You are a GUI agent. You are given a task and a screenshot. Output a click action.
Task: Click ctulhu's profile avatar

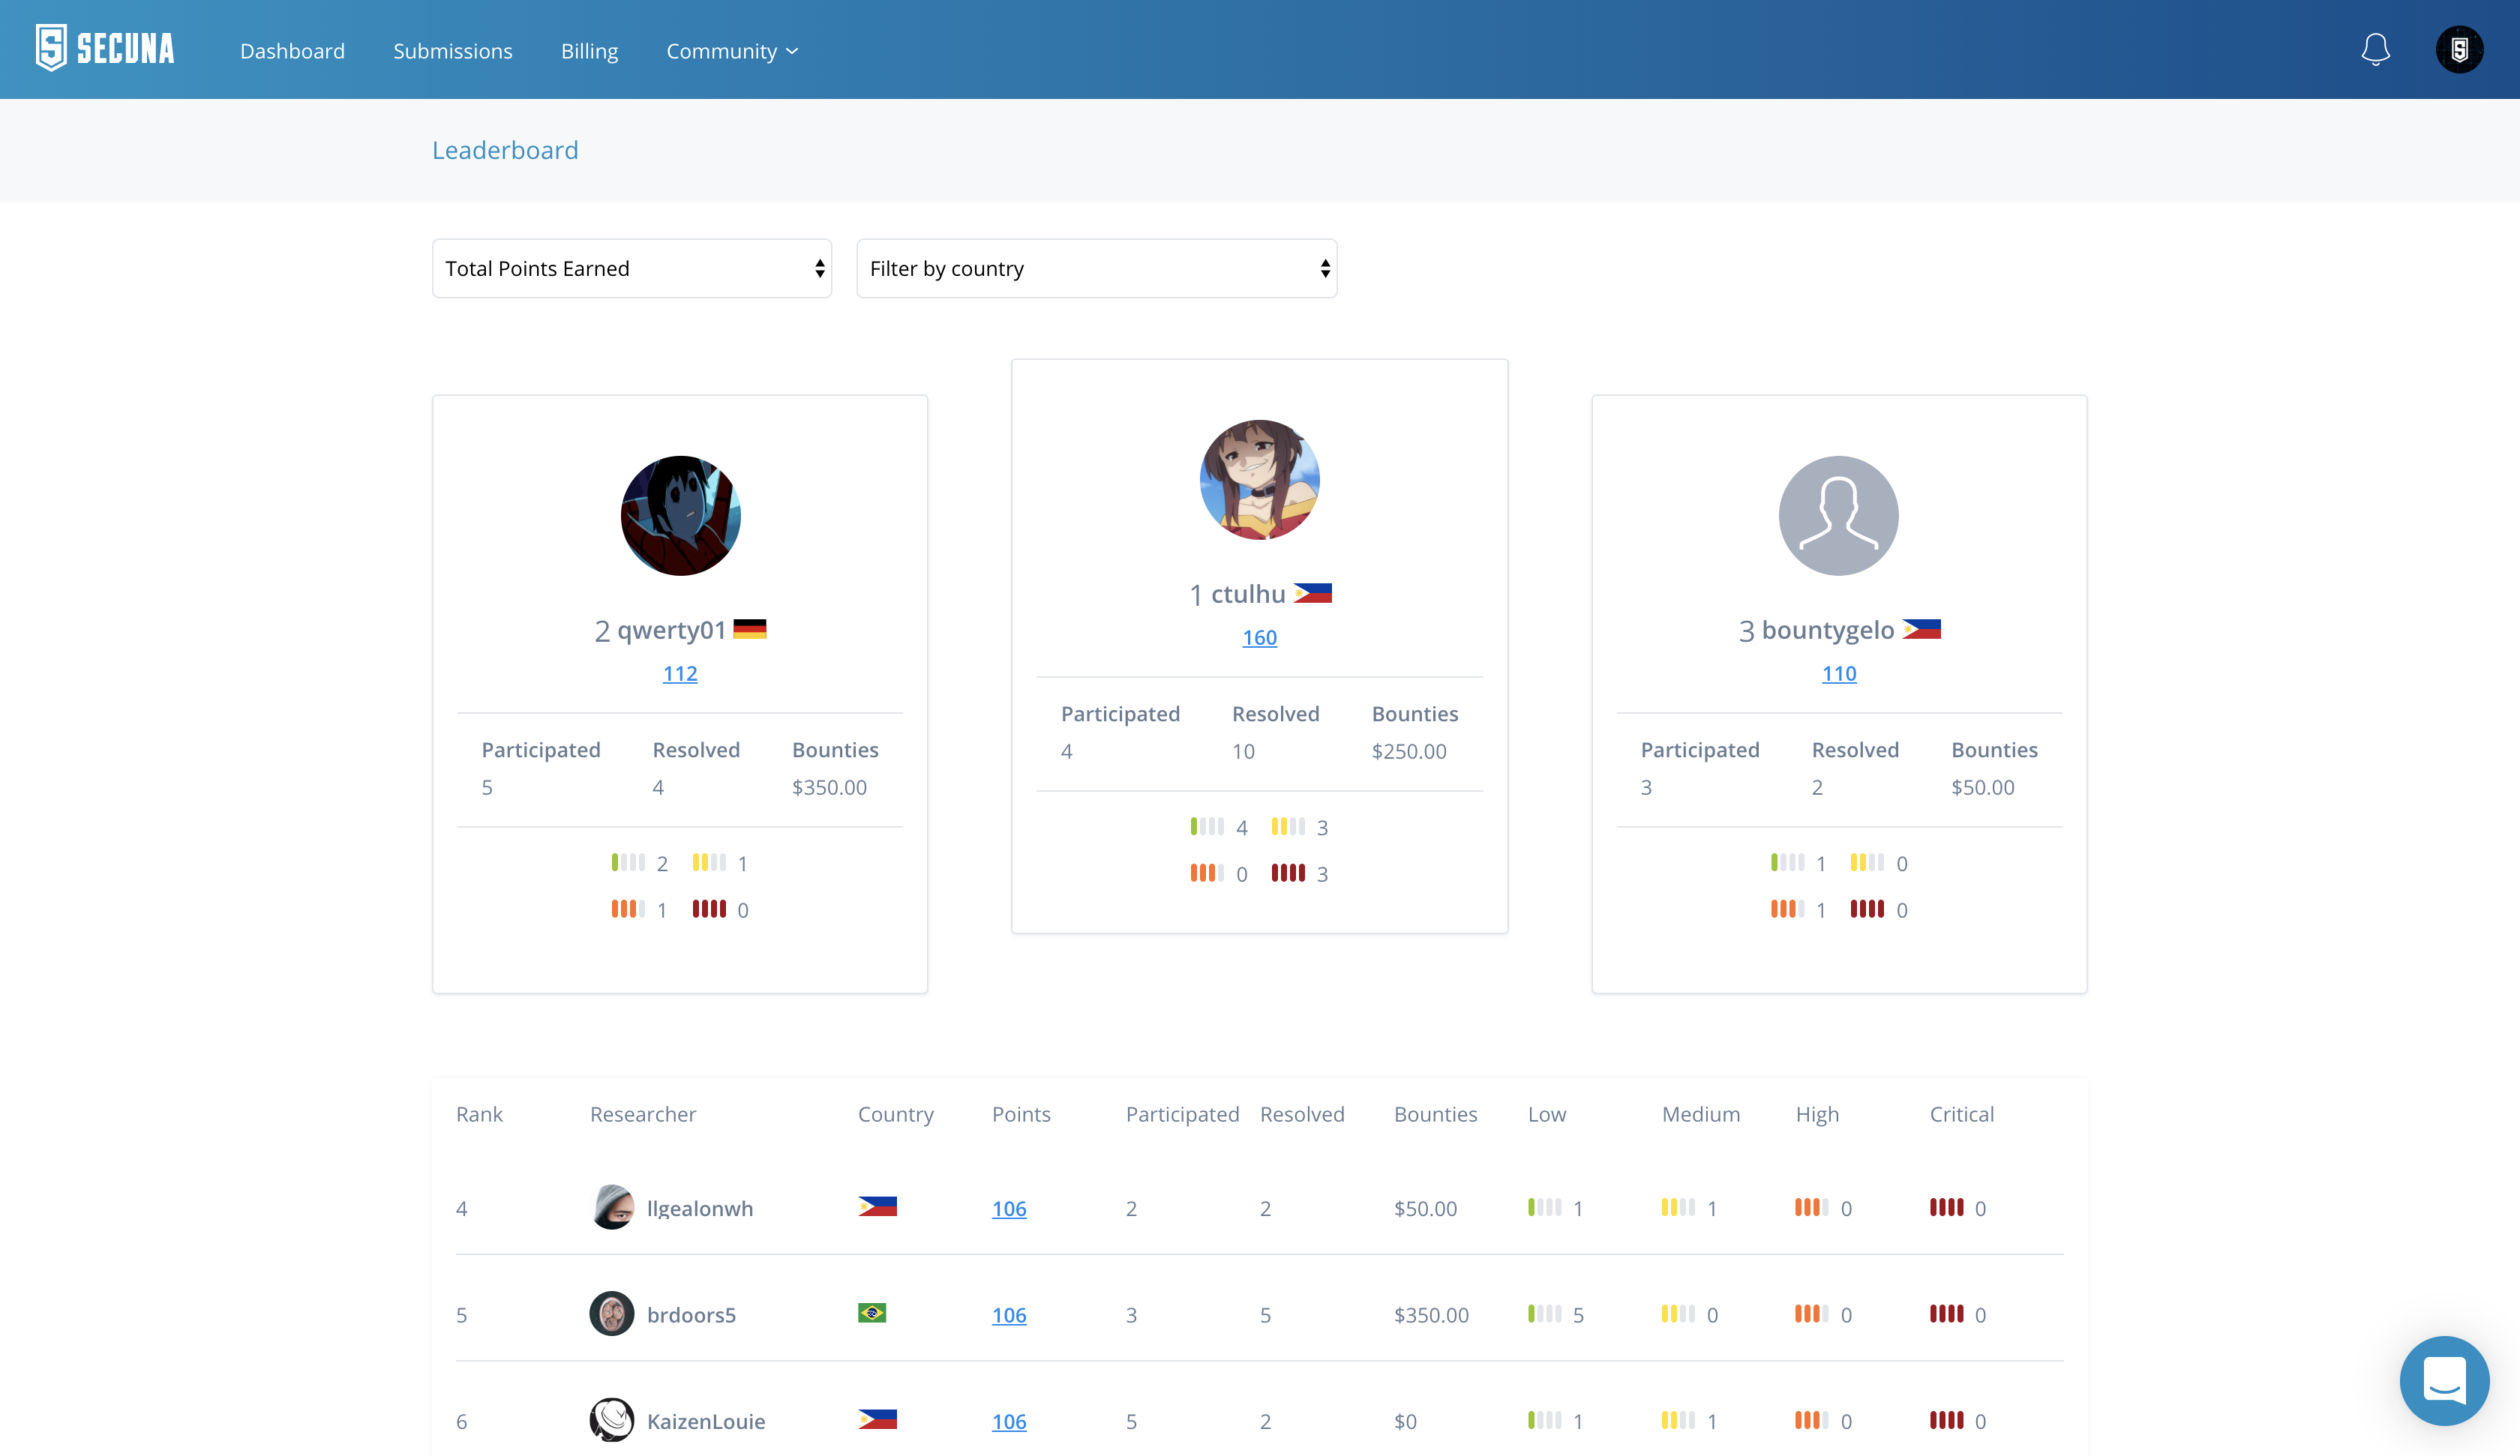1259,480
